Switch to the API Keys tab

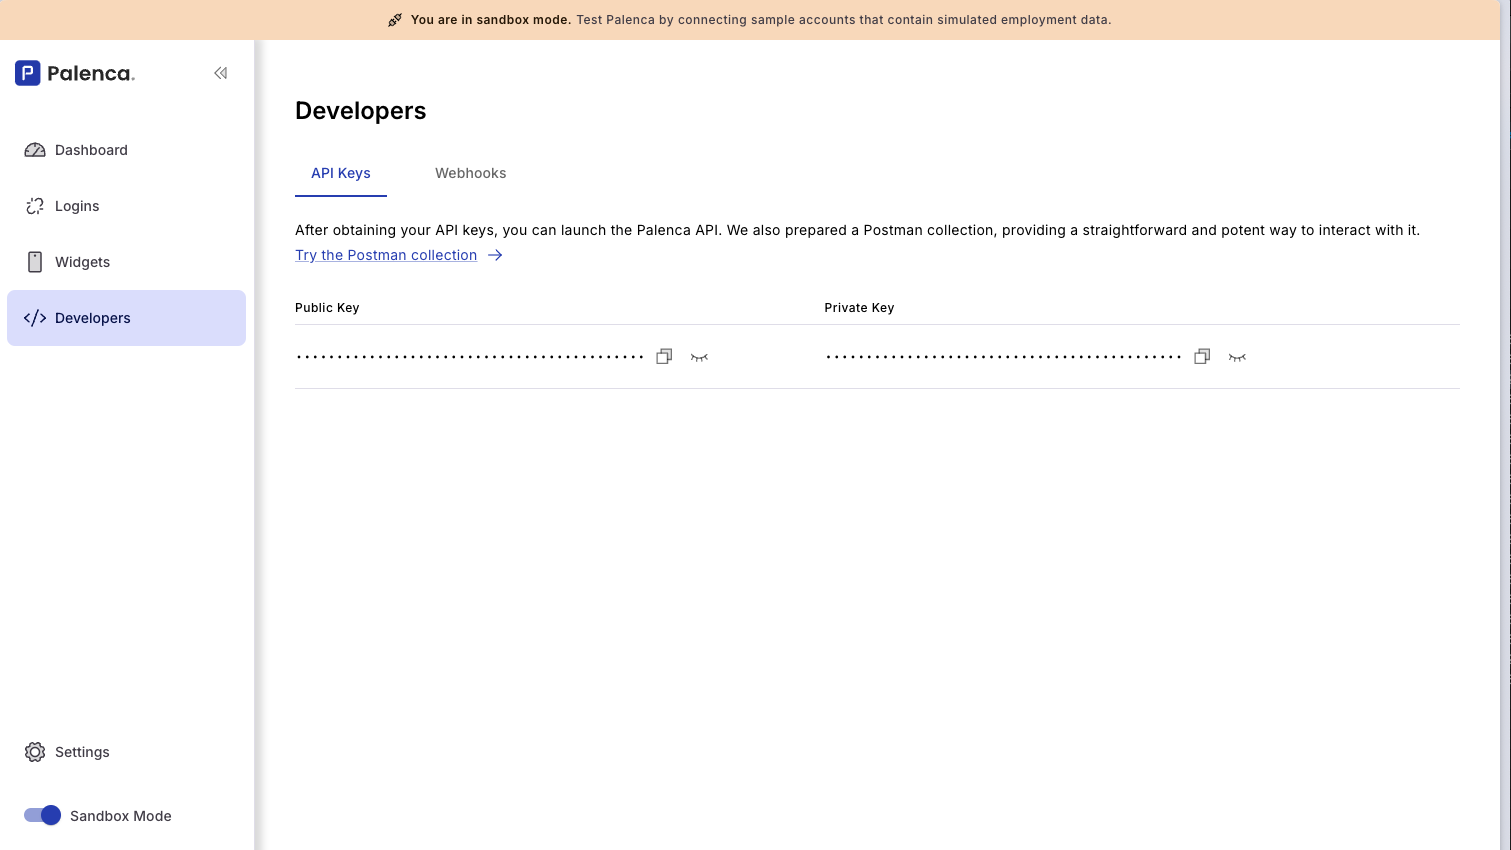[341, 173]
